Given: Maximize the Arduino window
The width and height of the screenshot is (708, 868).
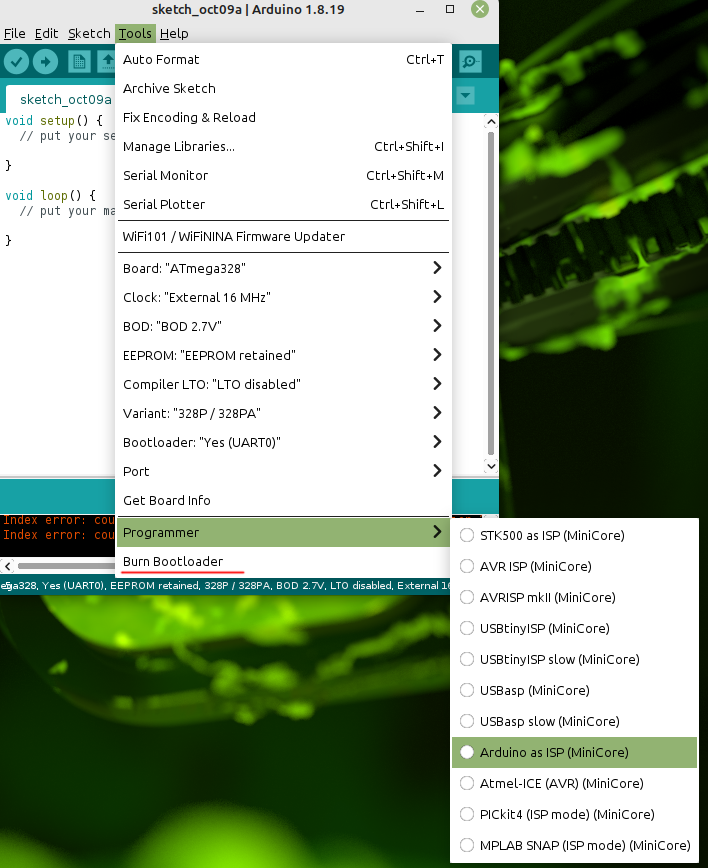Looking at the screenshot, I should 450,9.
